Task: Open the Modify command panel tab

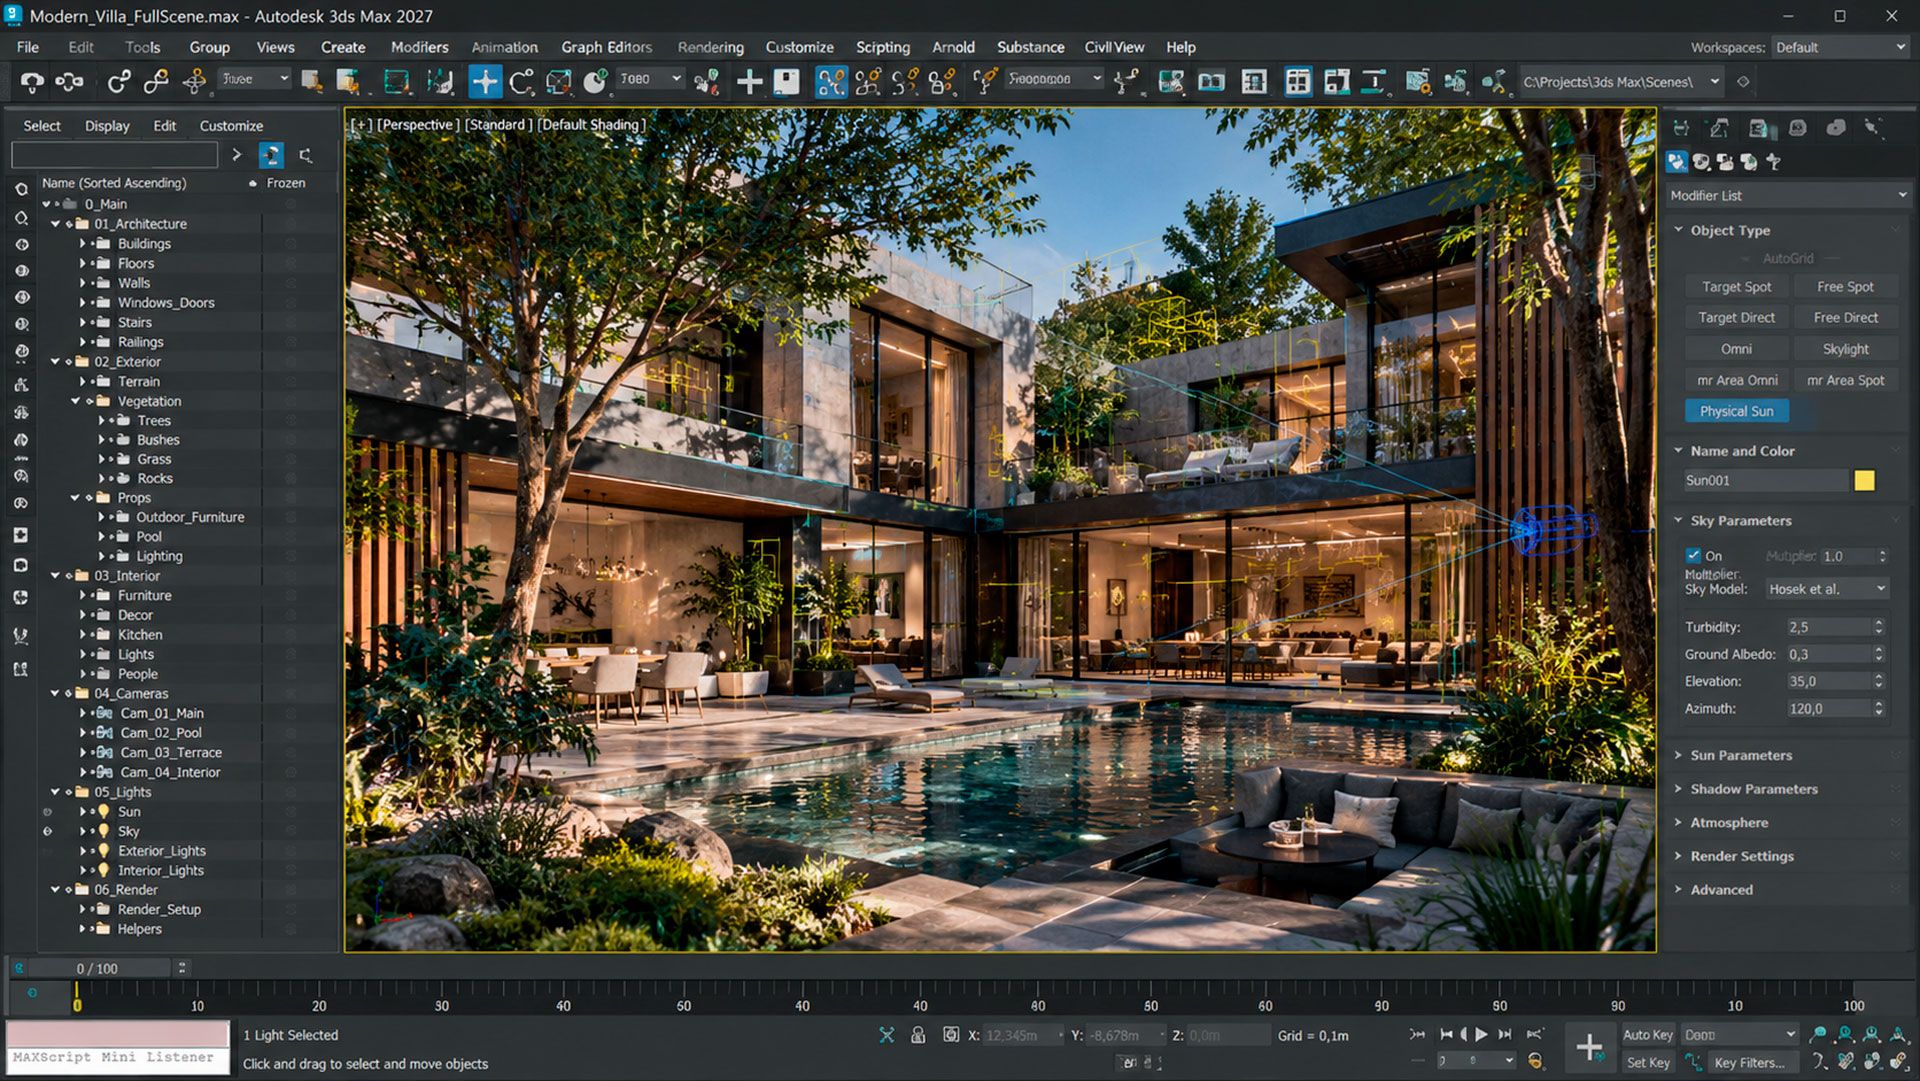Action: 1719,127
